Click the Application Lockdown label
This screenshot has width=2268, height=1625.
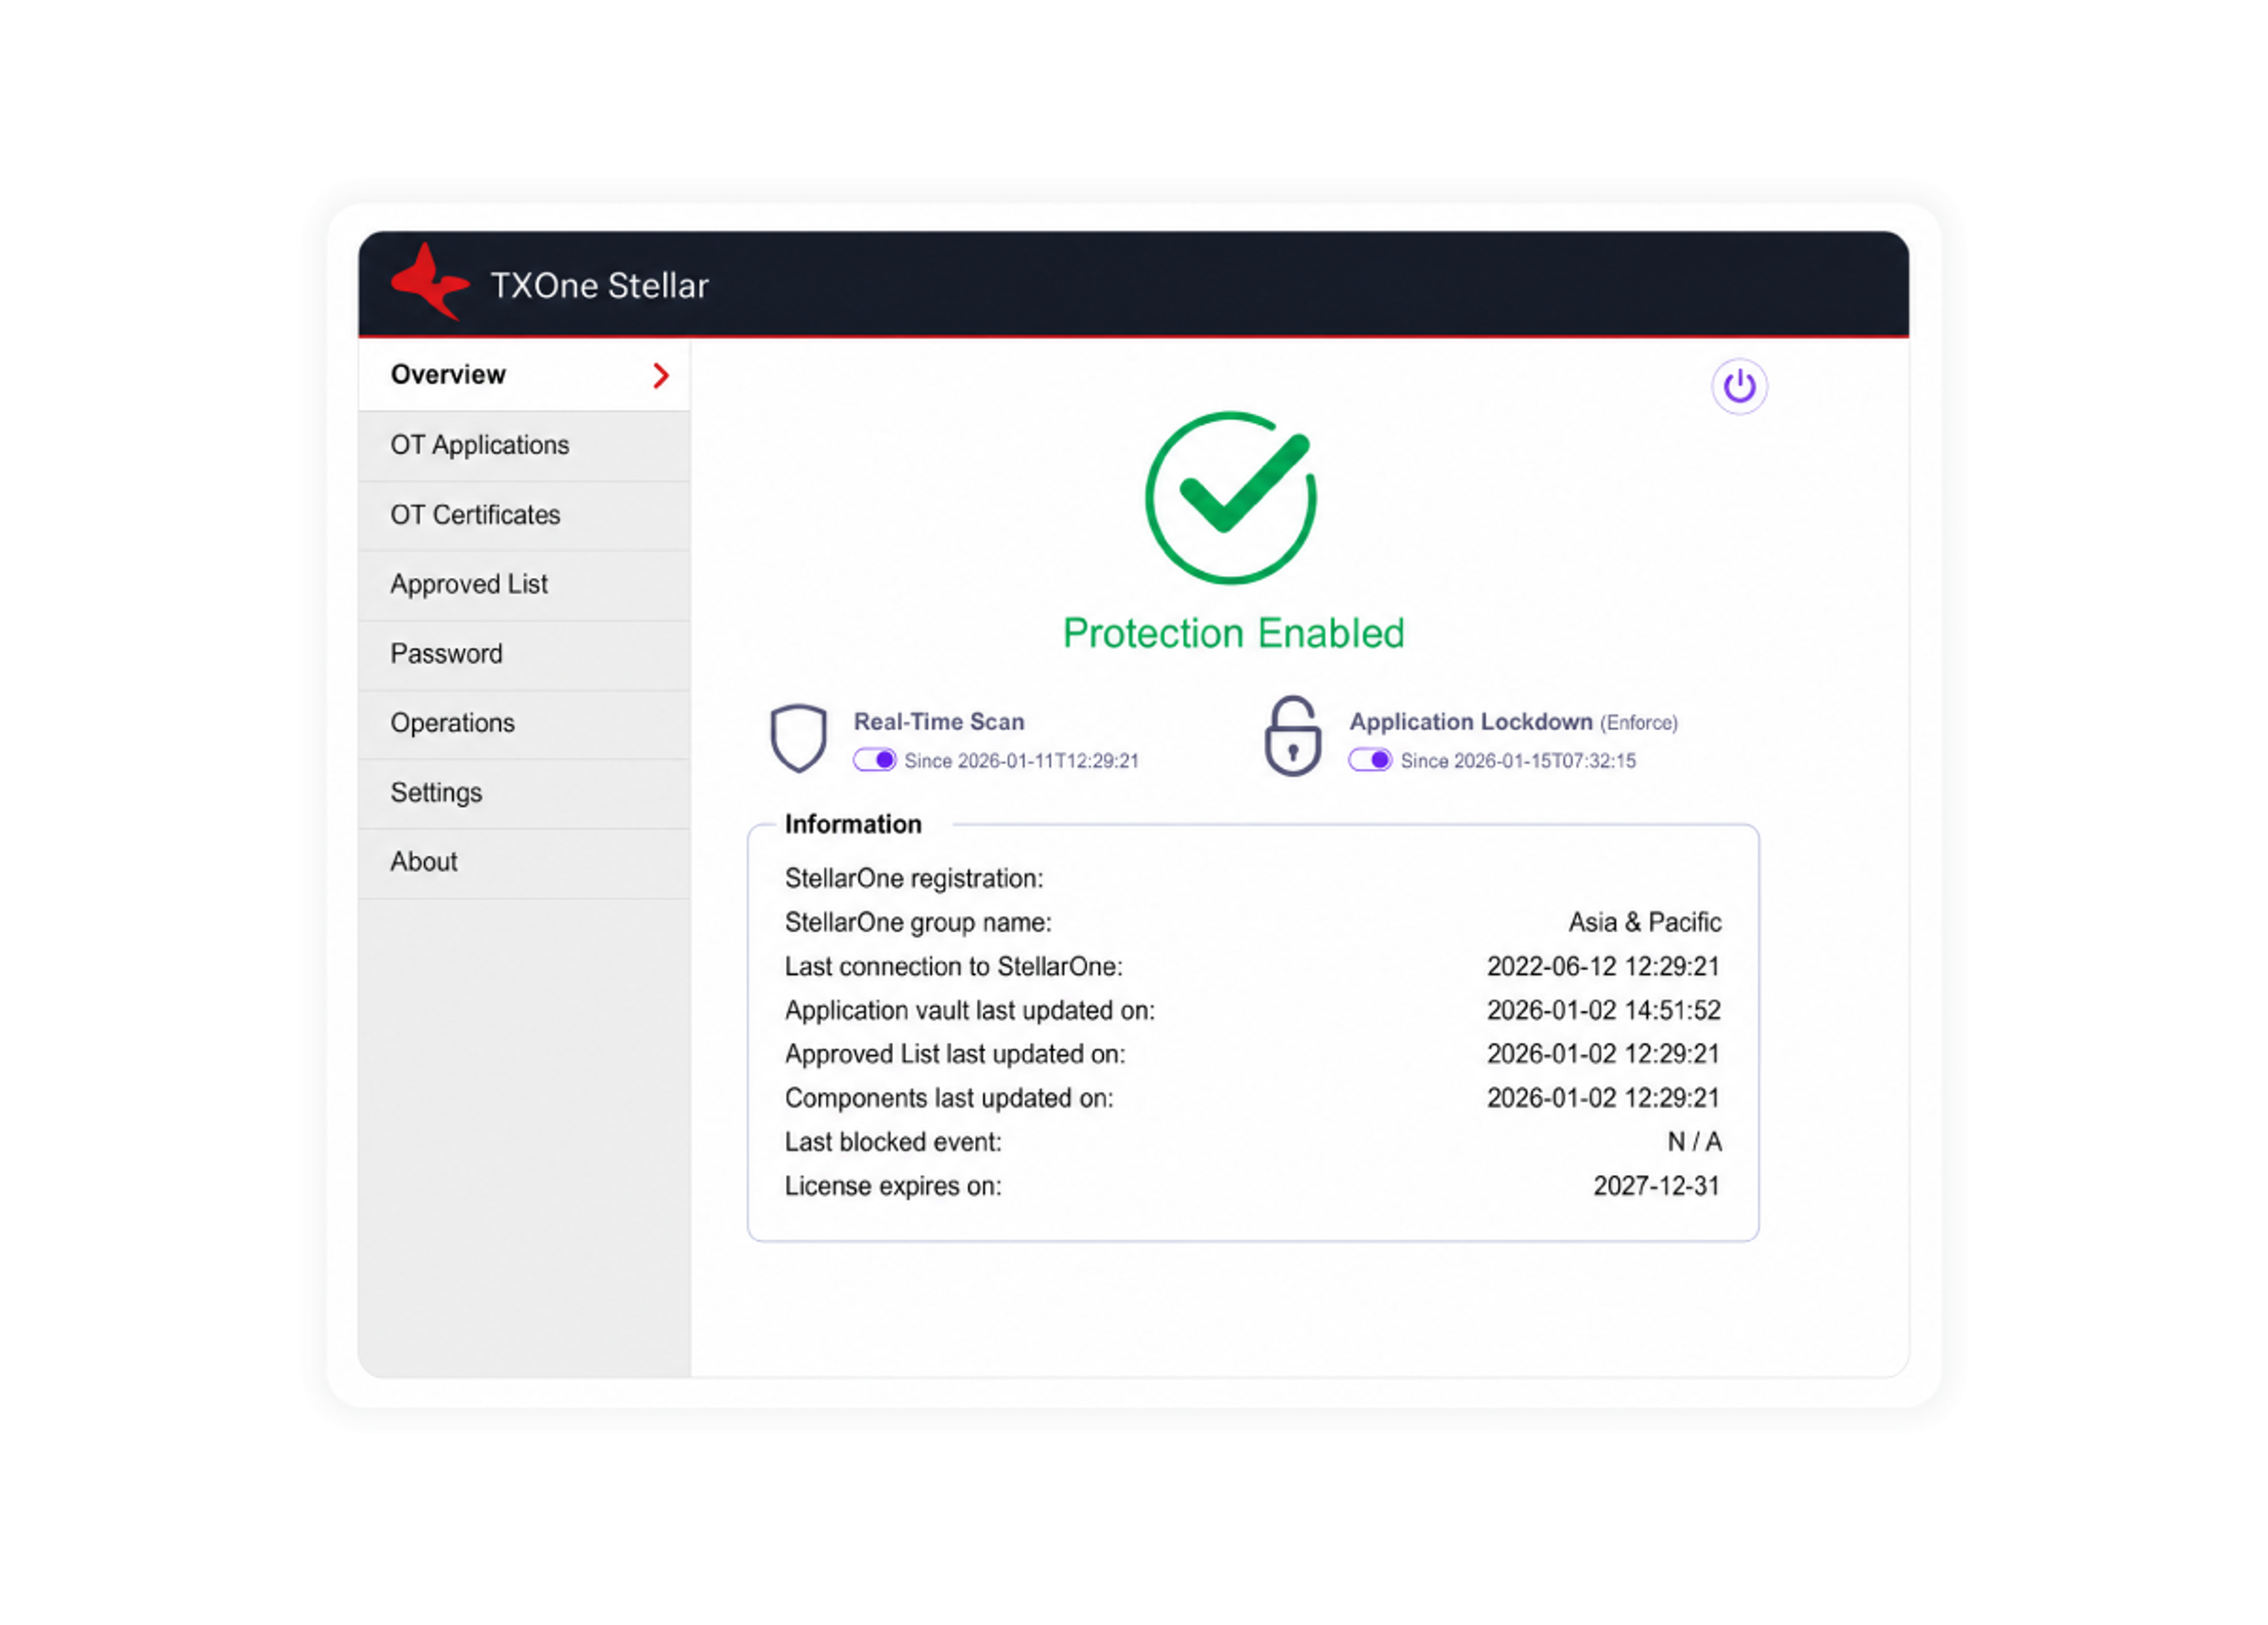1471,722
